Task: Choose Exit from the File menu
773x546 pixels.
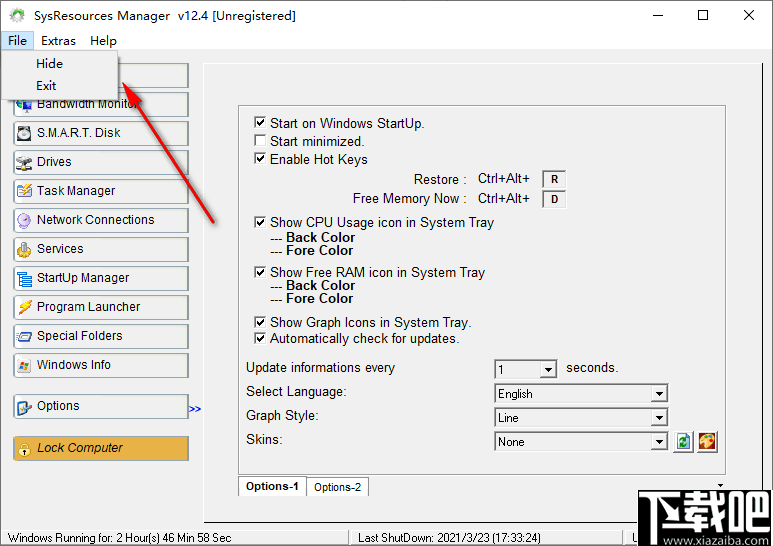Action: 60,86
